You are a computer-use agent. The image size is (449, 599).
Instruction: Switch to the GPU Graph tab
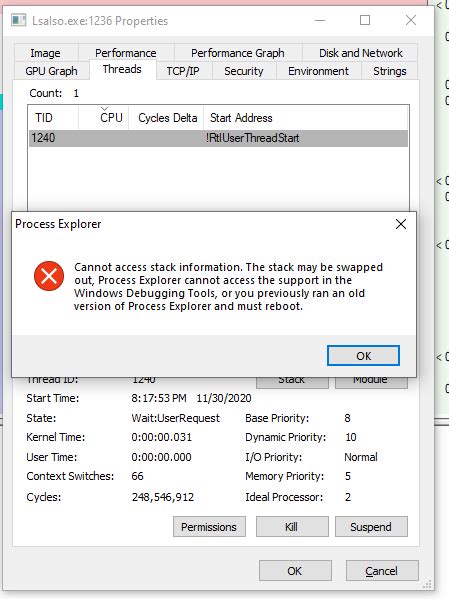point(52,71)
